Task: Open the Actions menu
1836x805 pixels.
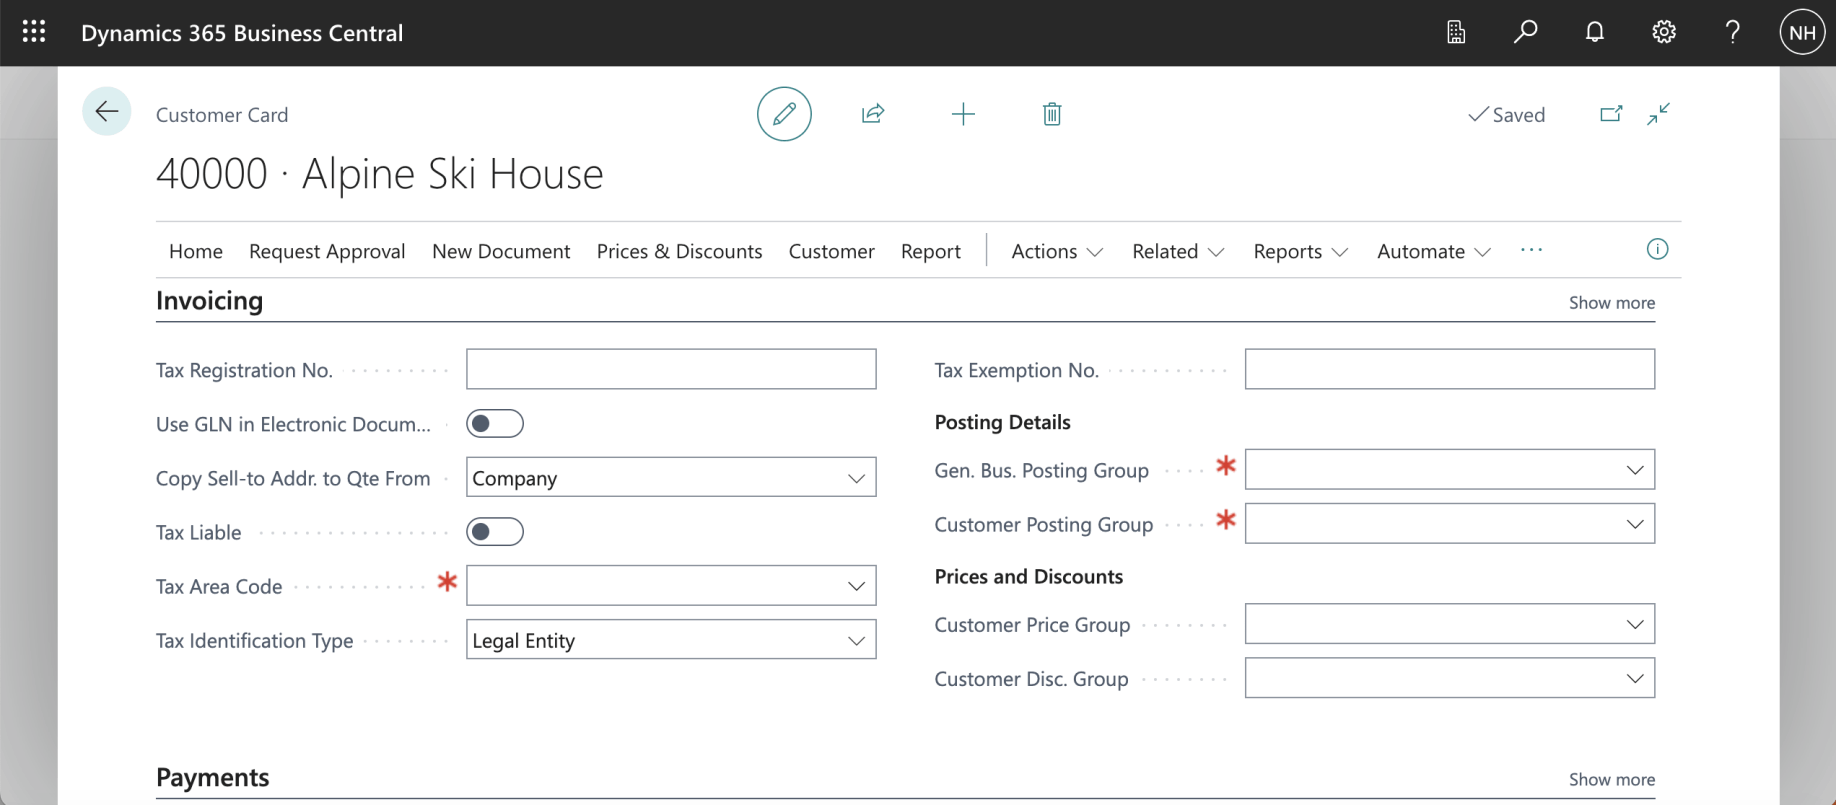Action: click(x=1056, y=251)
